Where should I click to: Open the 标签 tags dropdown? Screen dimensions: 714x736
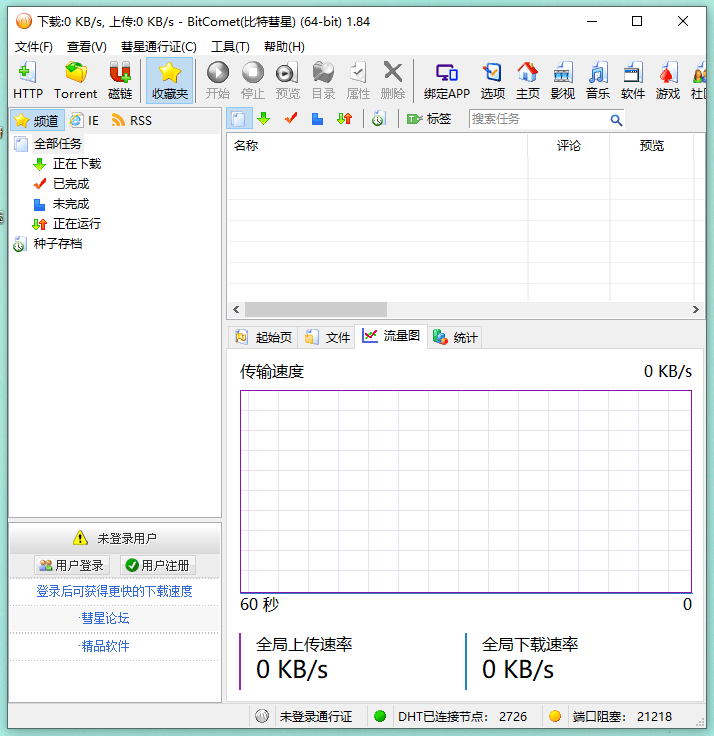(429, 119)
